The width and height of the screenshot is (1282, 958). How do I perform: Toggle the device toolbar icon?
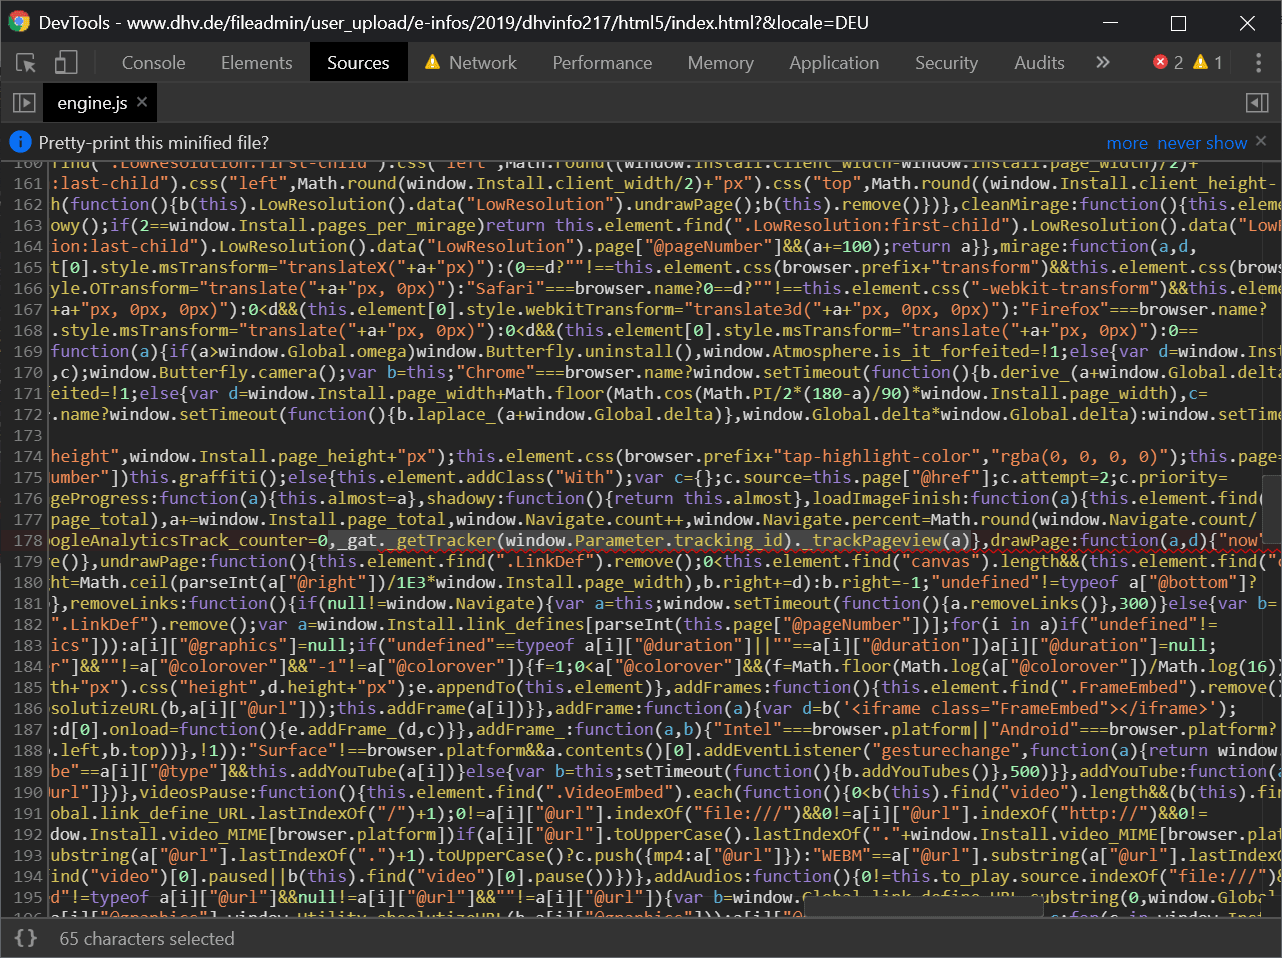(66, 63)
